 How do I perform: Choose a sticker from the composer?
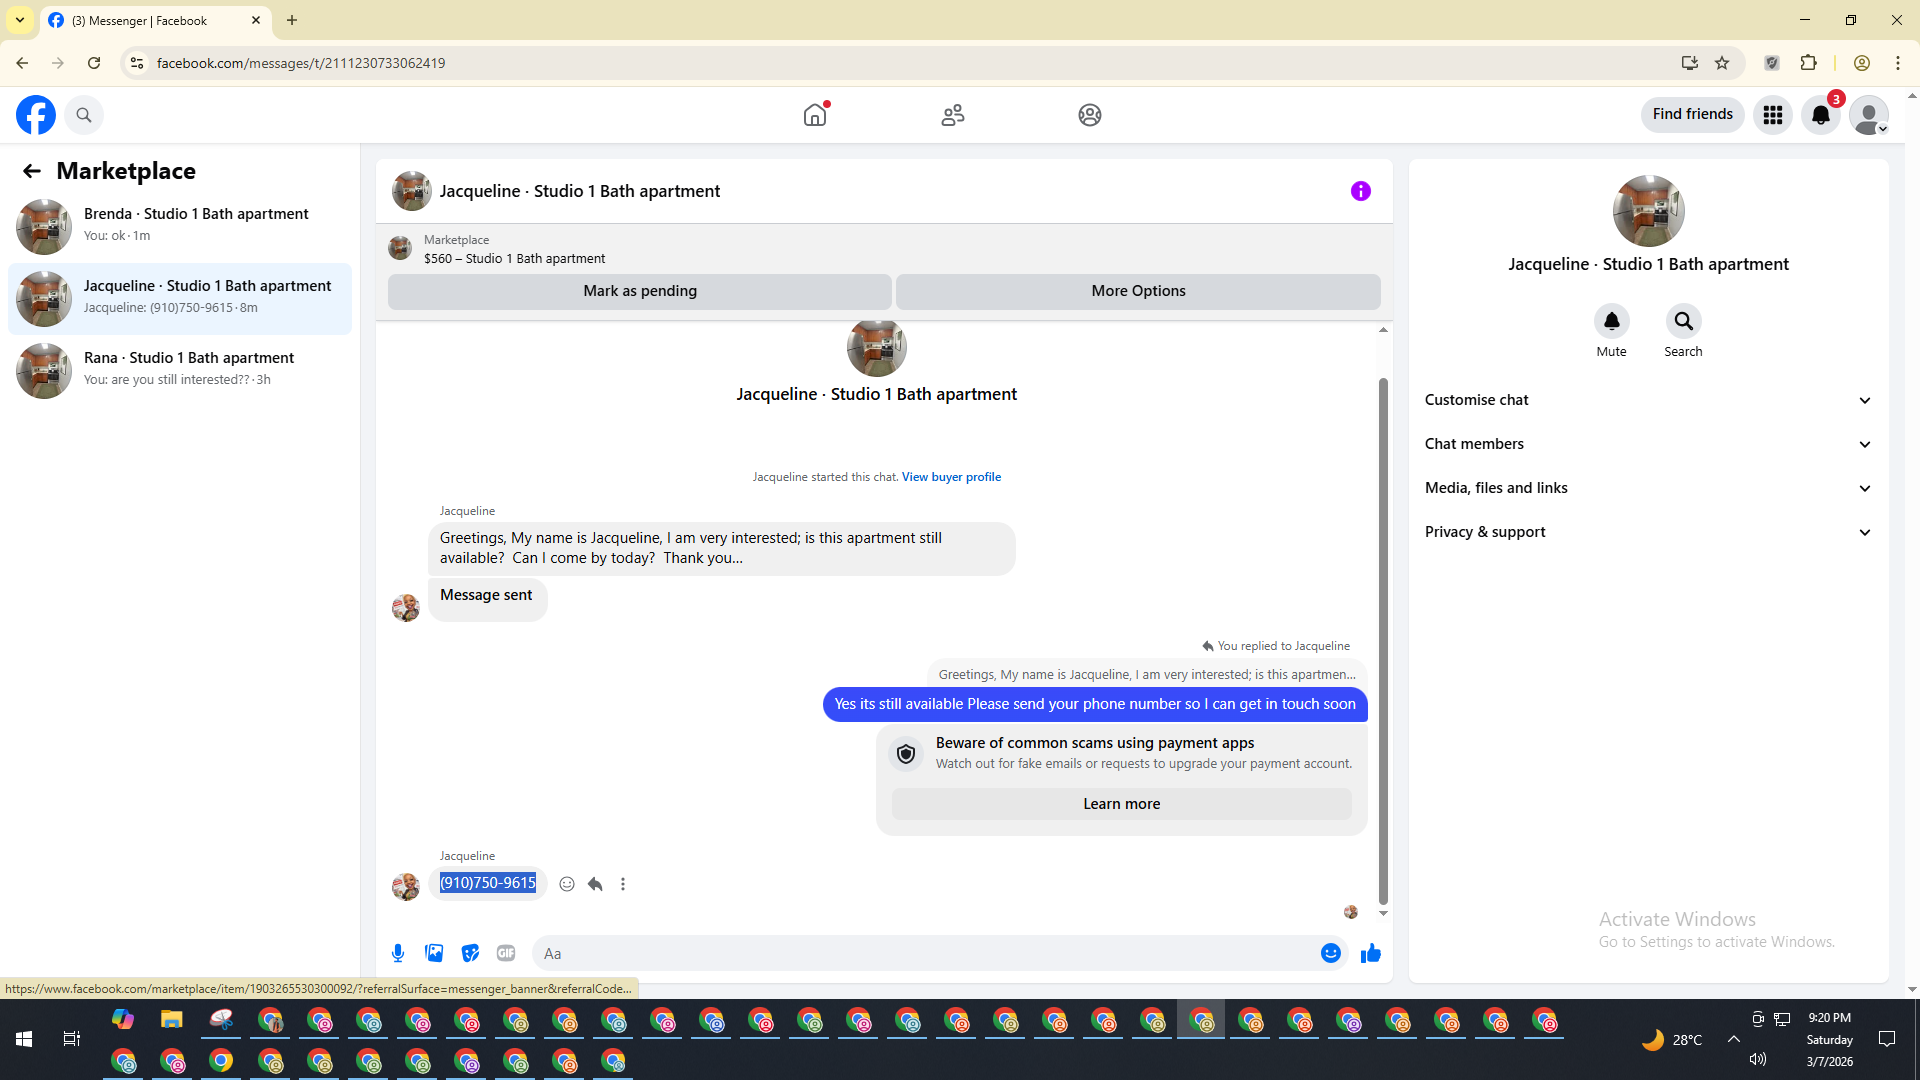coord(470,953)
